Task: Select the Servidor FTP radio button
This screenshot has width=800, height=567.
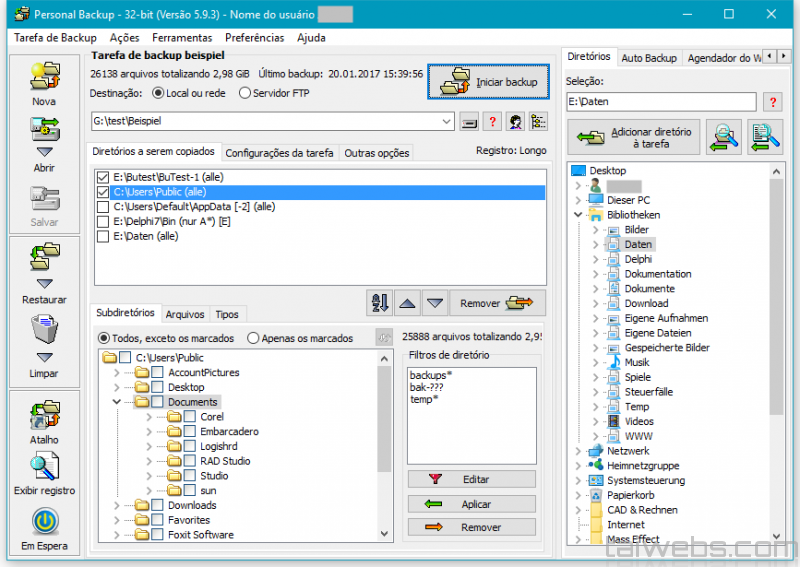Action: pos(245,93)
